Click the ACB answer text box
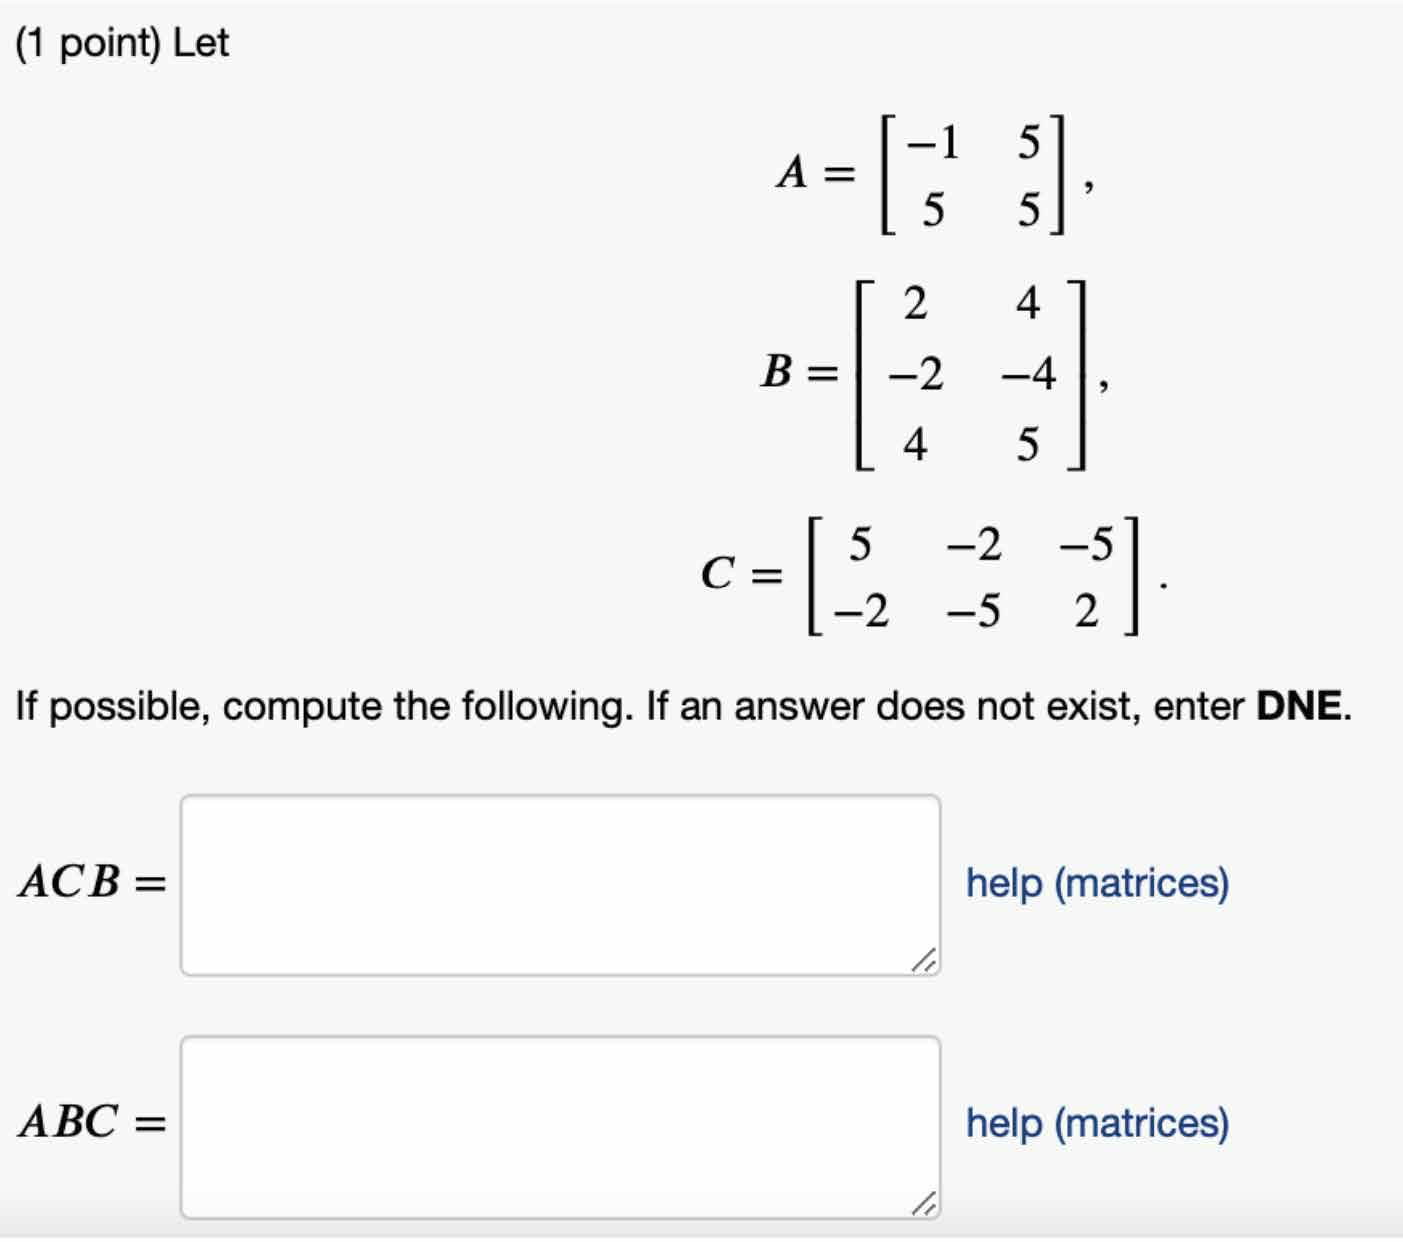Viewport: 1403px width, 1242px height. point(560,884)
